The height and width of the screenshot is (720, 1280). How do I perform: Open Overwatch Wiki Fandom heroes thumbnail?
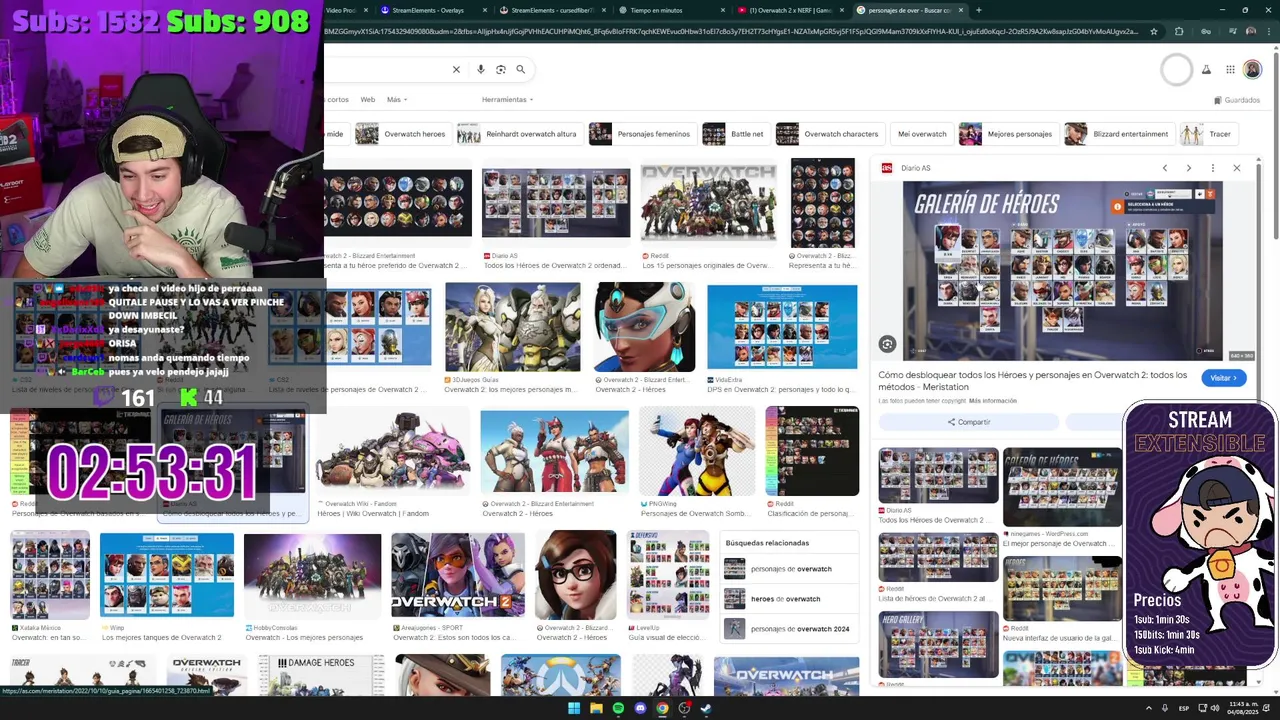(x=393, y=450)
